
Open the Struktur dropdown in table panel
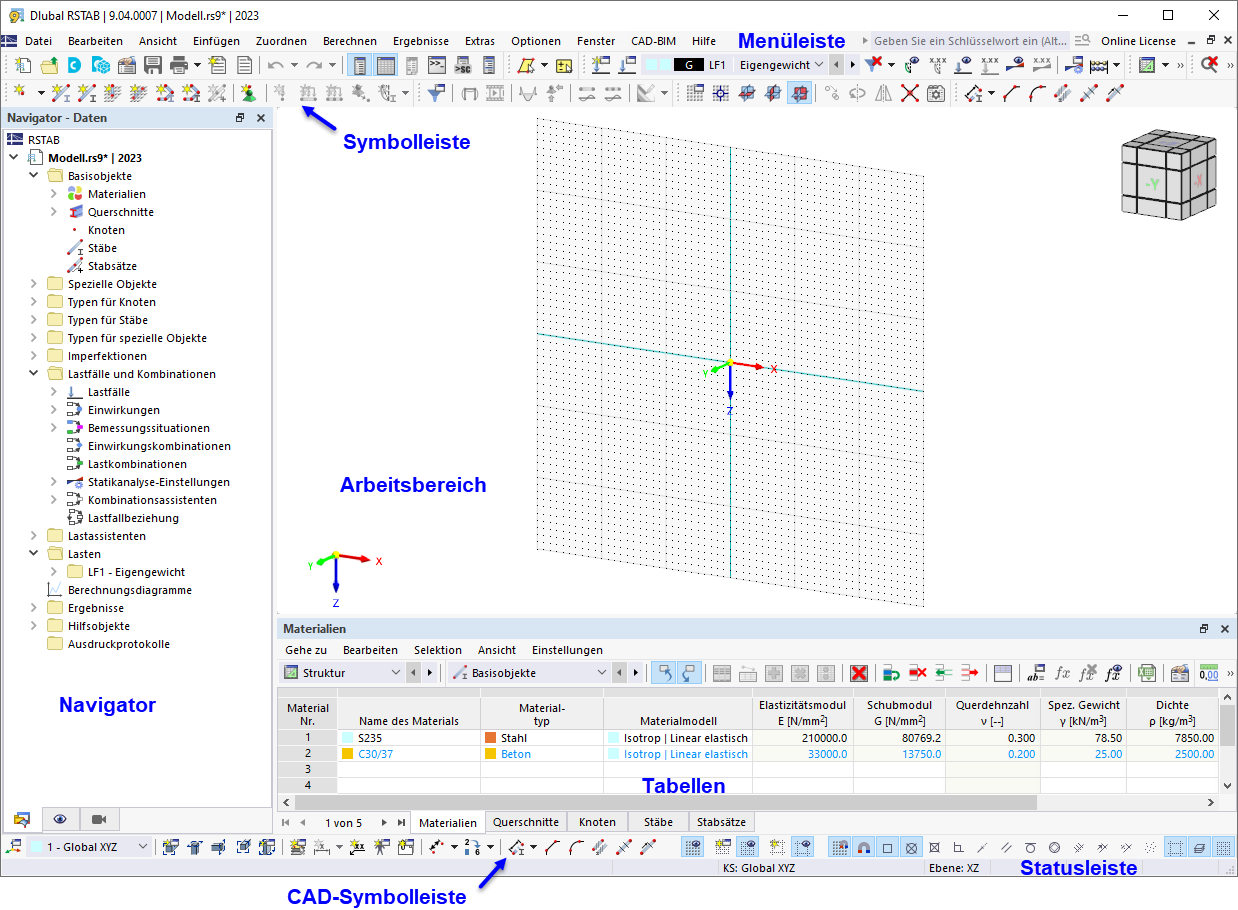click(x=395, y=673)
